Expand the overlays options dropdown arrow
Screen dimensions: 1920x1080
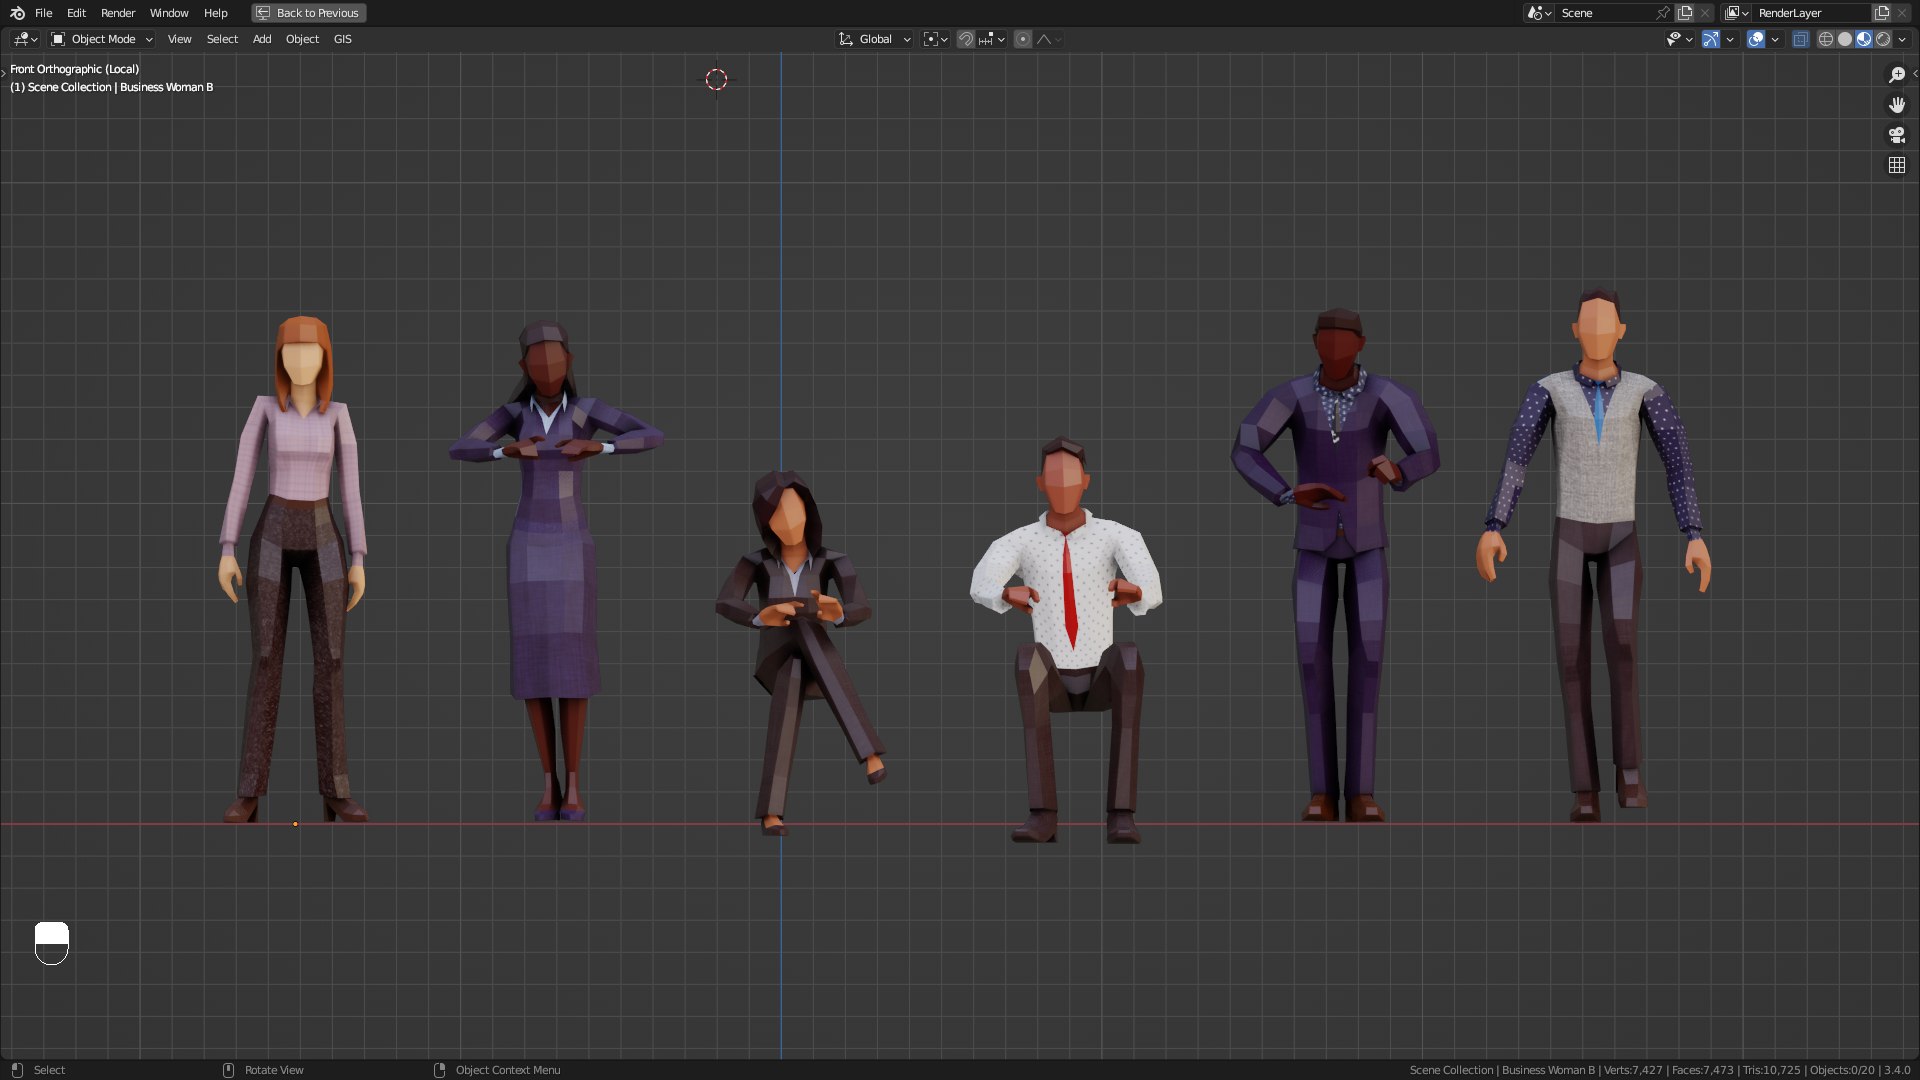(1775, 39)
